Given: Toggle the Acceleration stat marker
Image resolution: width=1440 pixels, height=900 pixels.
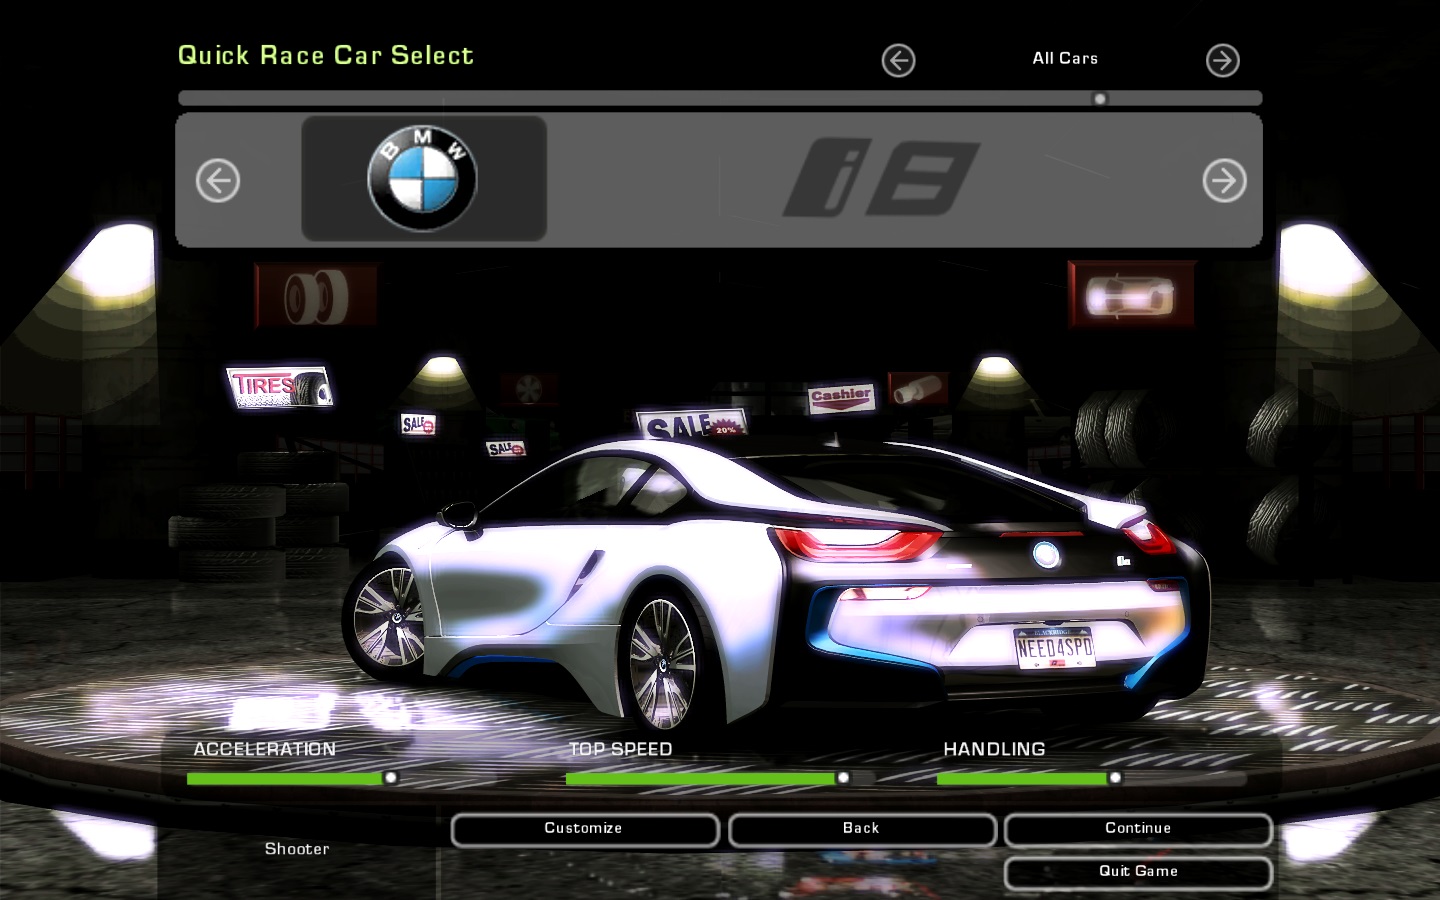Looking at the screenshot, I should (x=392, y=775).
